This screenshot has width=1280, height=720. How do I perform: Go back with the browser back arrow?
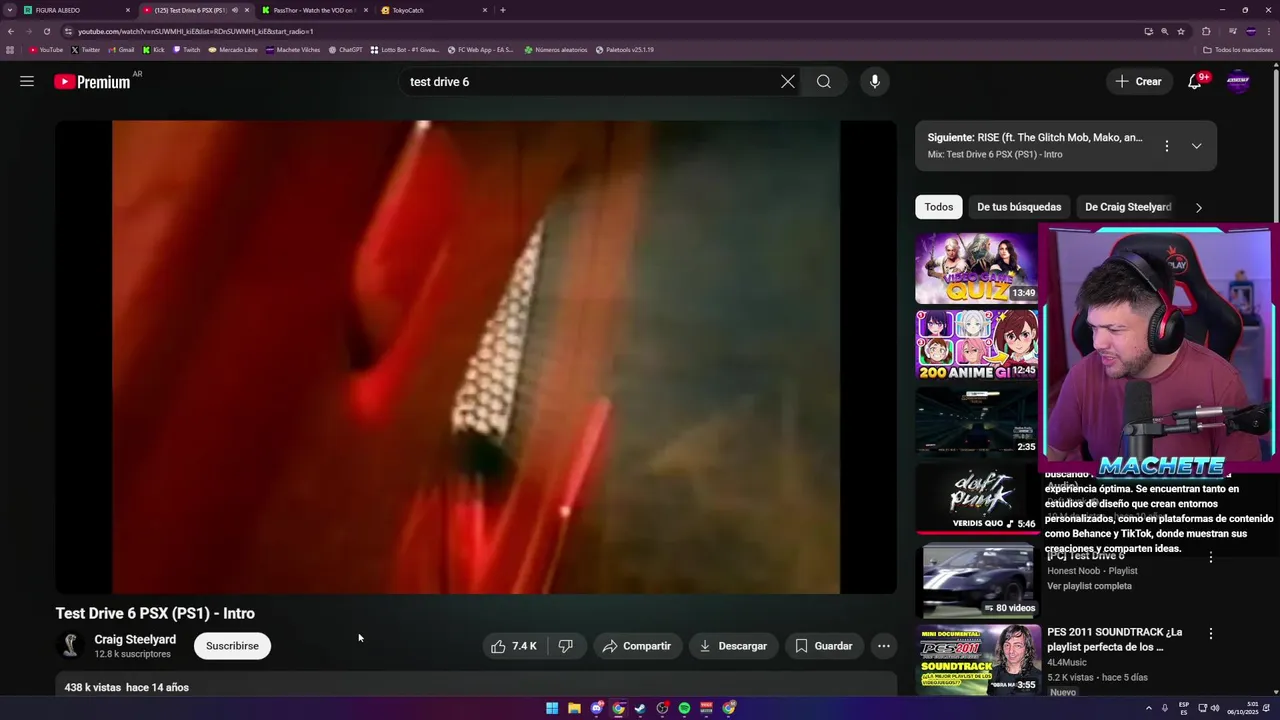[x=11, y=31]
